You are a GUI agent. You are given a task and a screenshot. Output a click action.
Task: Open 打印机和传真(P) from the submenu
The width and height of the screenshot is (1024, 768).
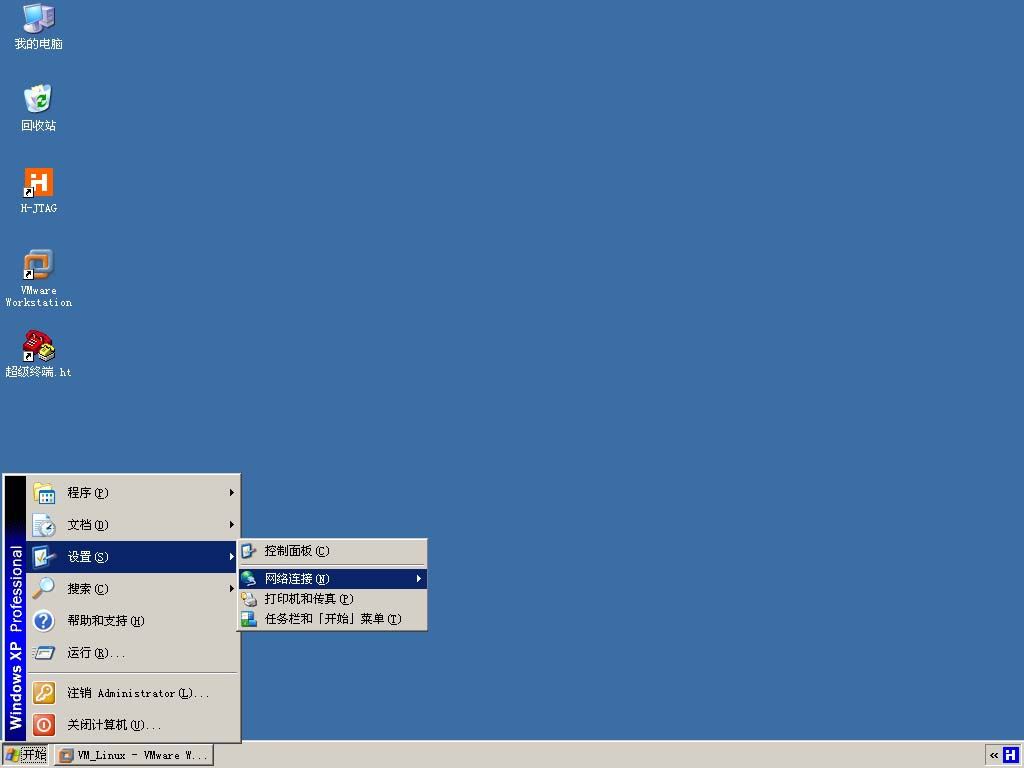pos(332,599)
